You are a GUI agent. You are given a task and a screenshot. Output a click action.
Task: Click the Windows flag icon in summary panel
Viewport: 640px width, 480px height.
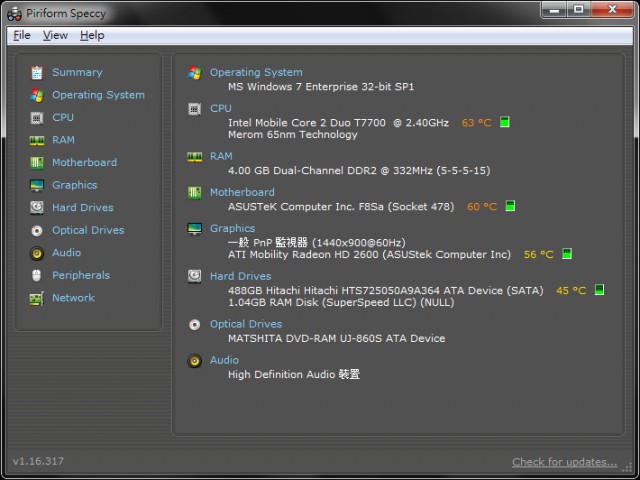[x=194, y=73]
